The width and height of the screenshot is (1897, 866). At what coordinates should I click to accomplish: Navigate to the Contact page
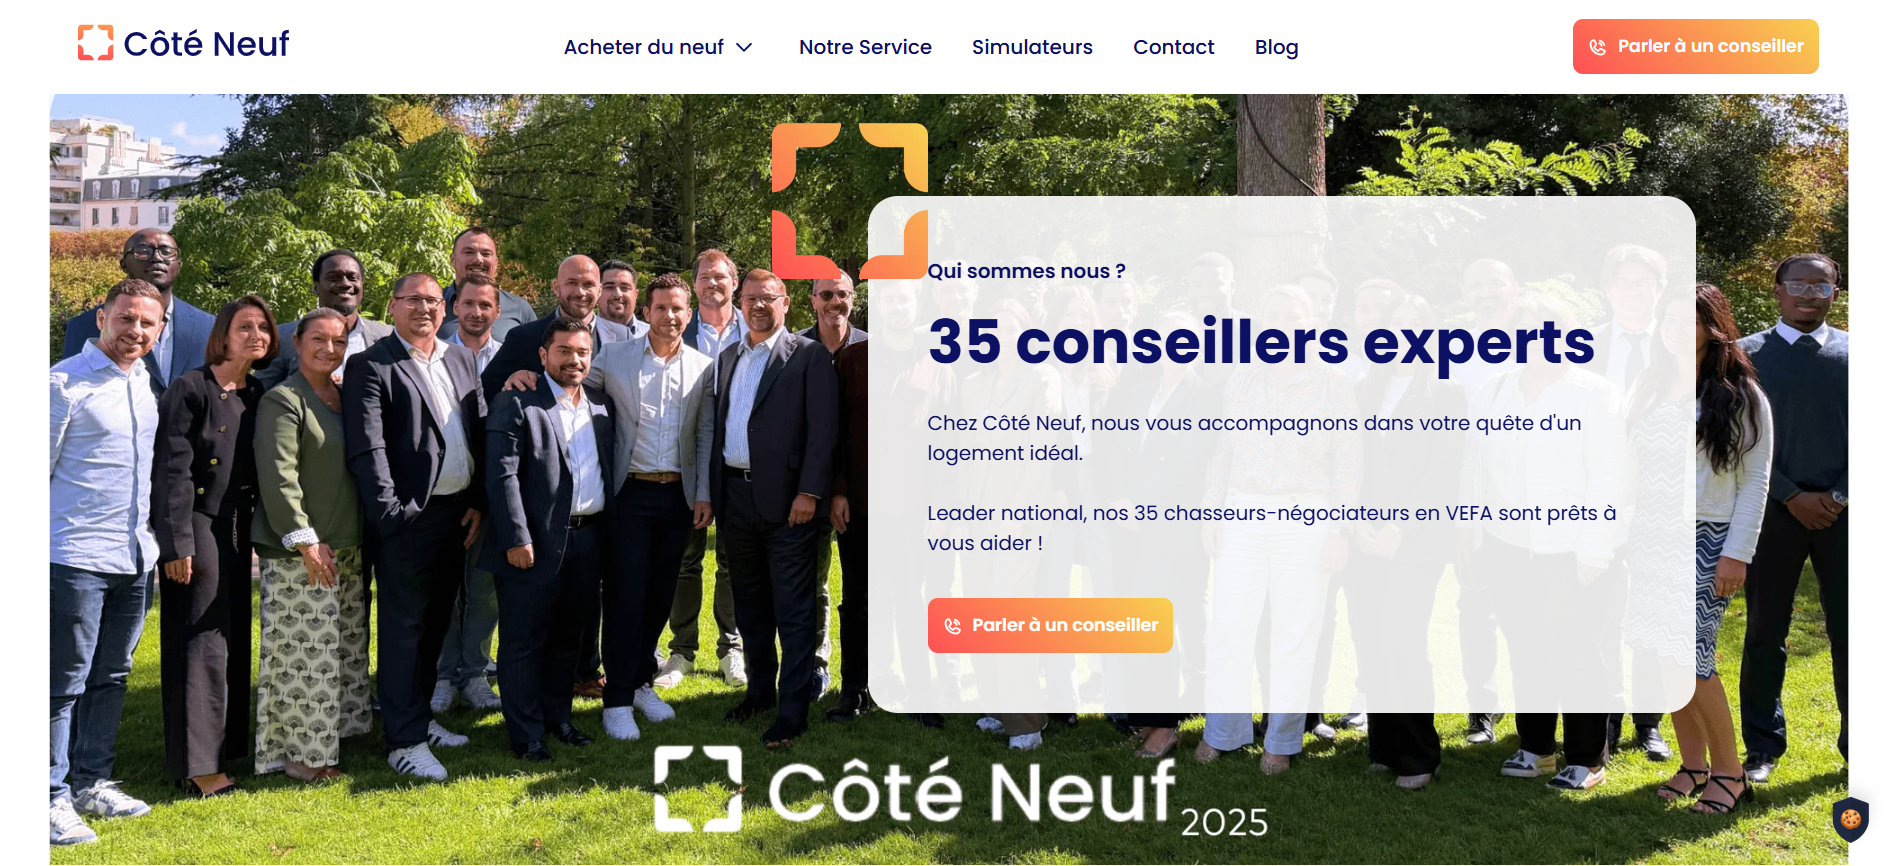coord(1173,47)
